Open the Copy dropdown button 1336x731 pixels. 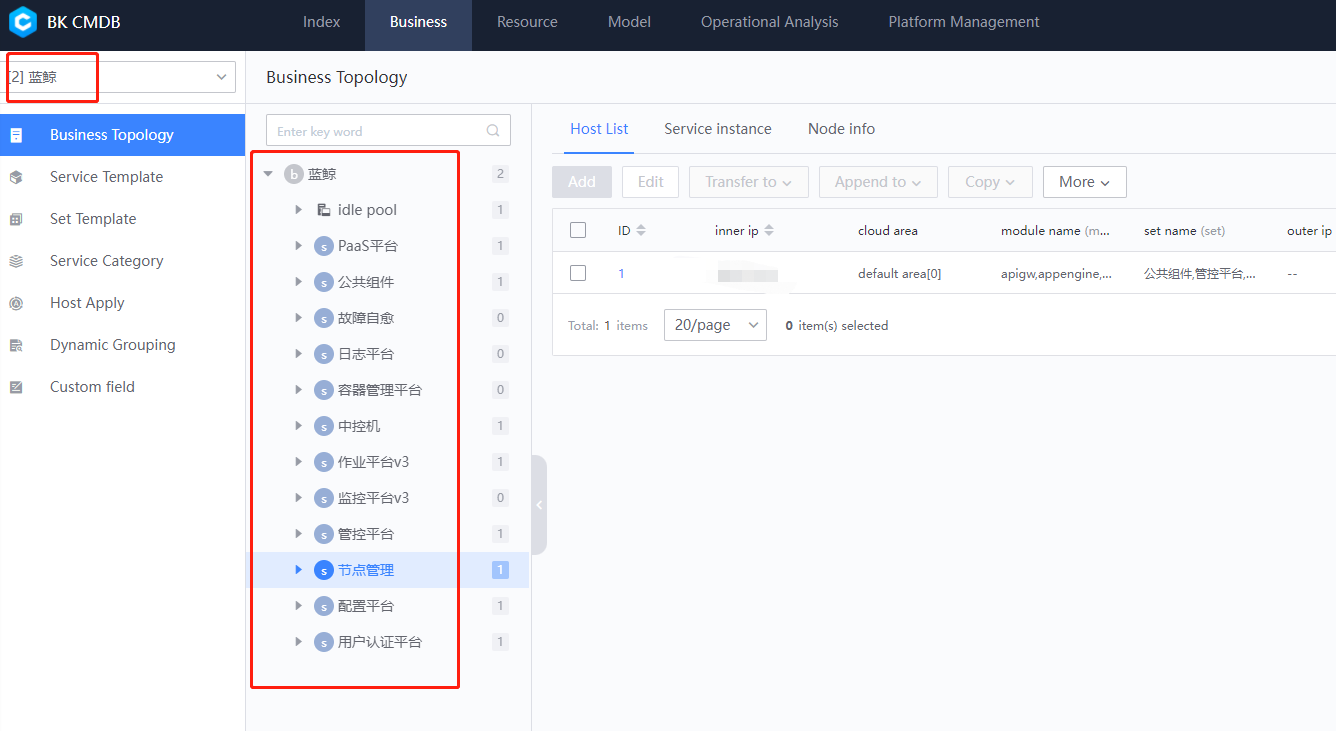(x=990, y=182)
